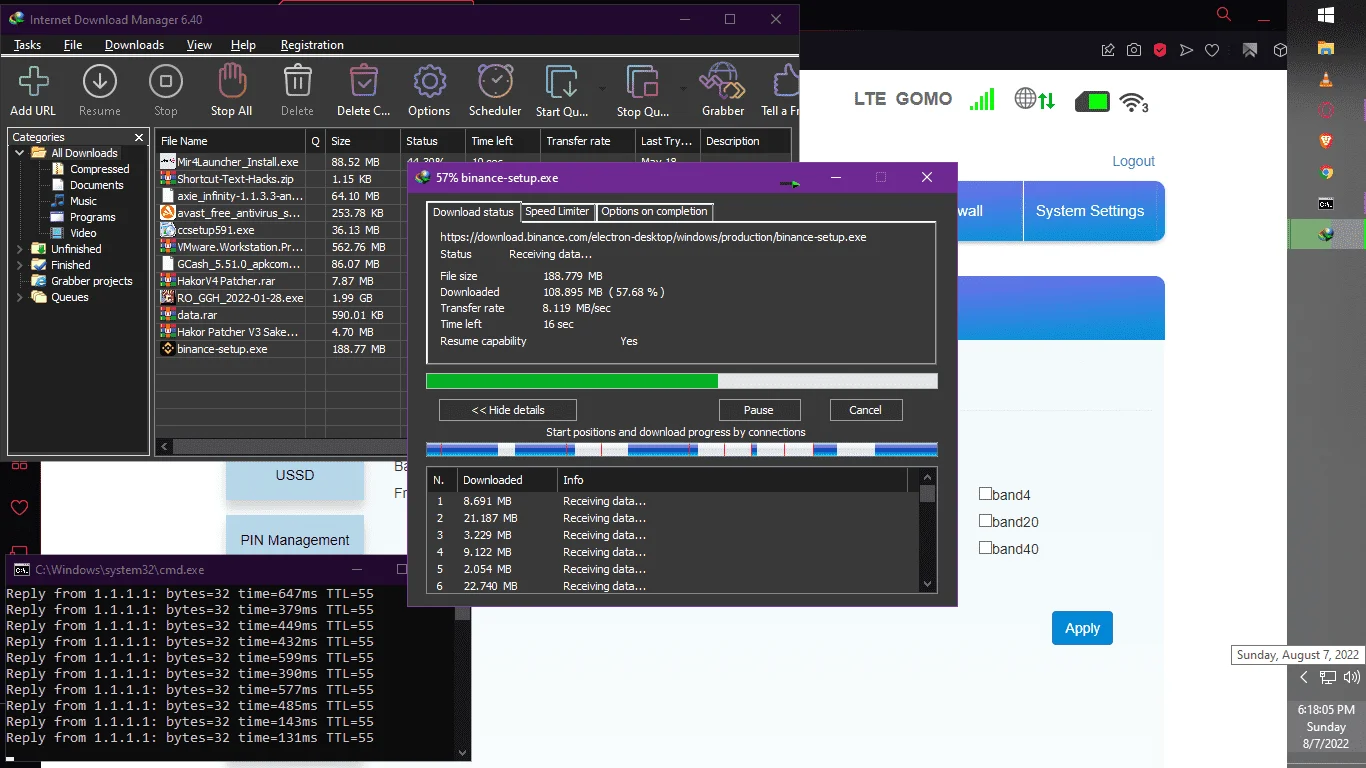The image size is (1366, 768).
Task: Click the connections progress segment bar
Action: tap(682, 450)
